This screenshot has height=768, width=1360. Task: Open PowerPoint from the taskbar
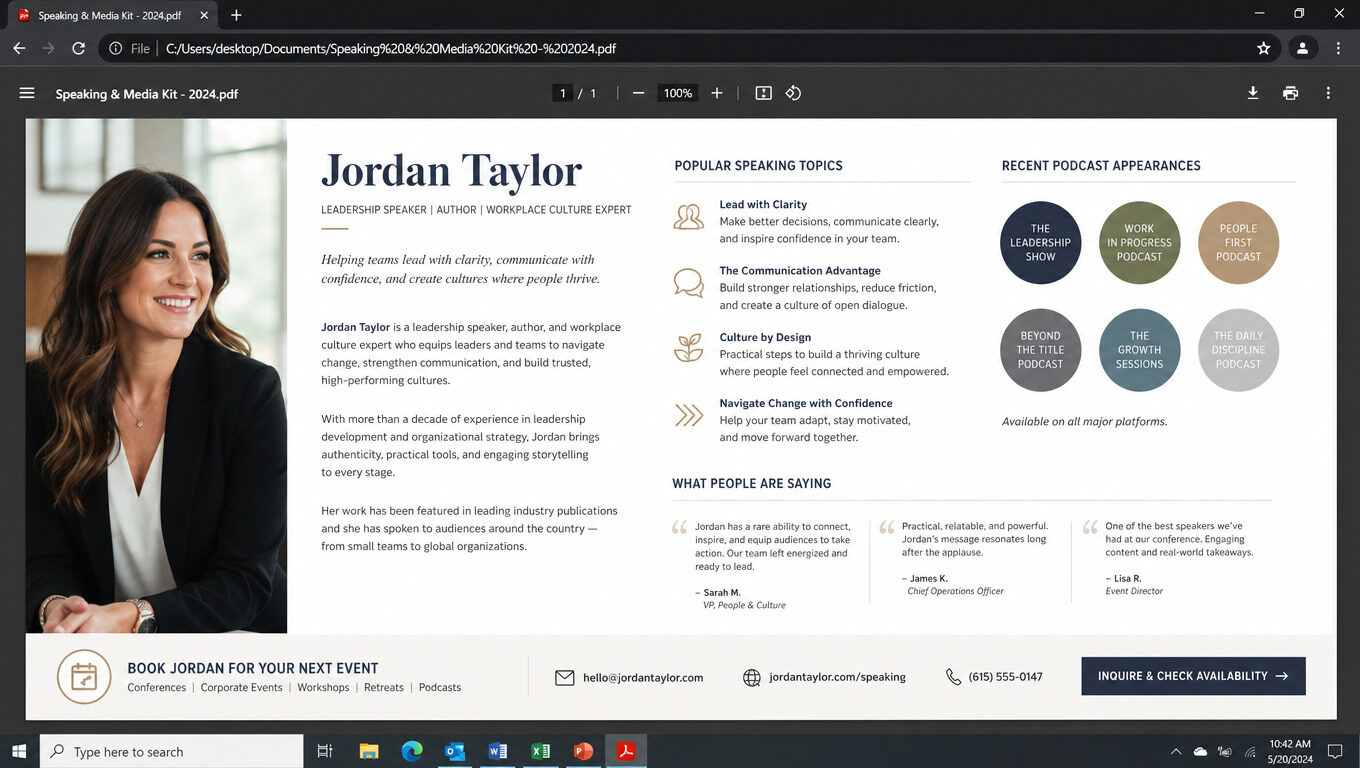pyautogui.click(x=584, y=751)
